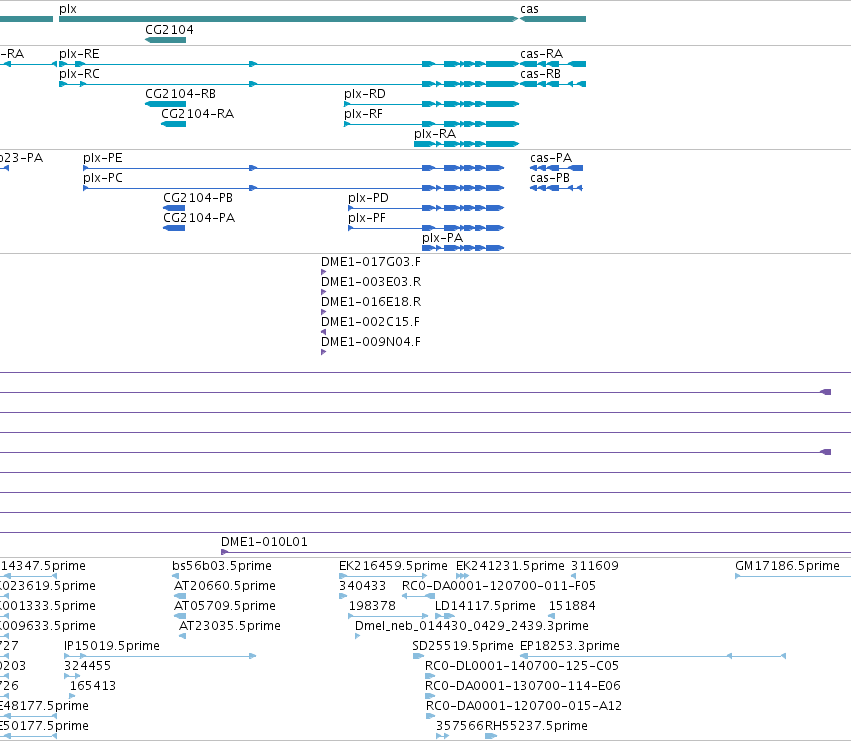Click the AT20660.5prime EST label
The height and width of the screenshot is (741, 851).
click(225, 586)
